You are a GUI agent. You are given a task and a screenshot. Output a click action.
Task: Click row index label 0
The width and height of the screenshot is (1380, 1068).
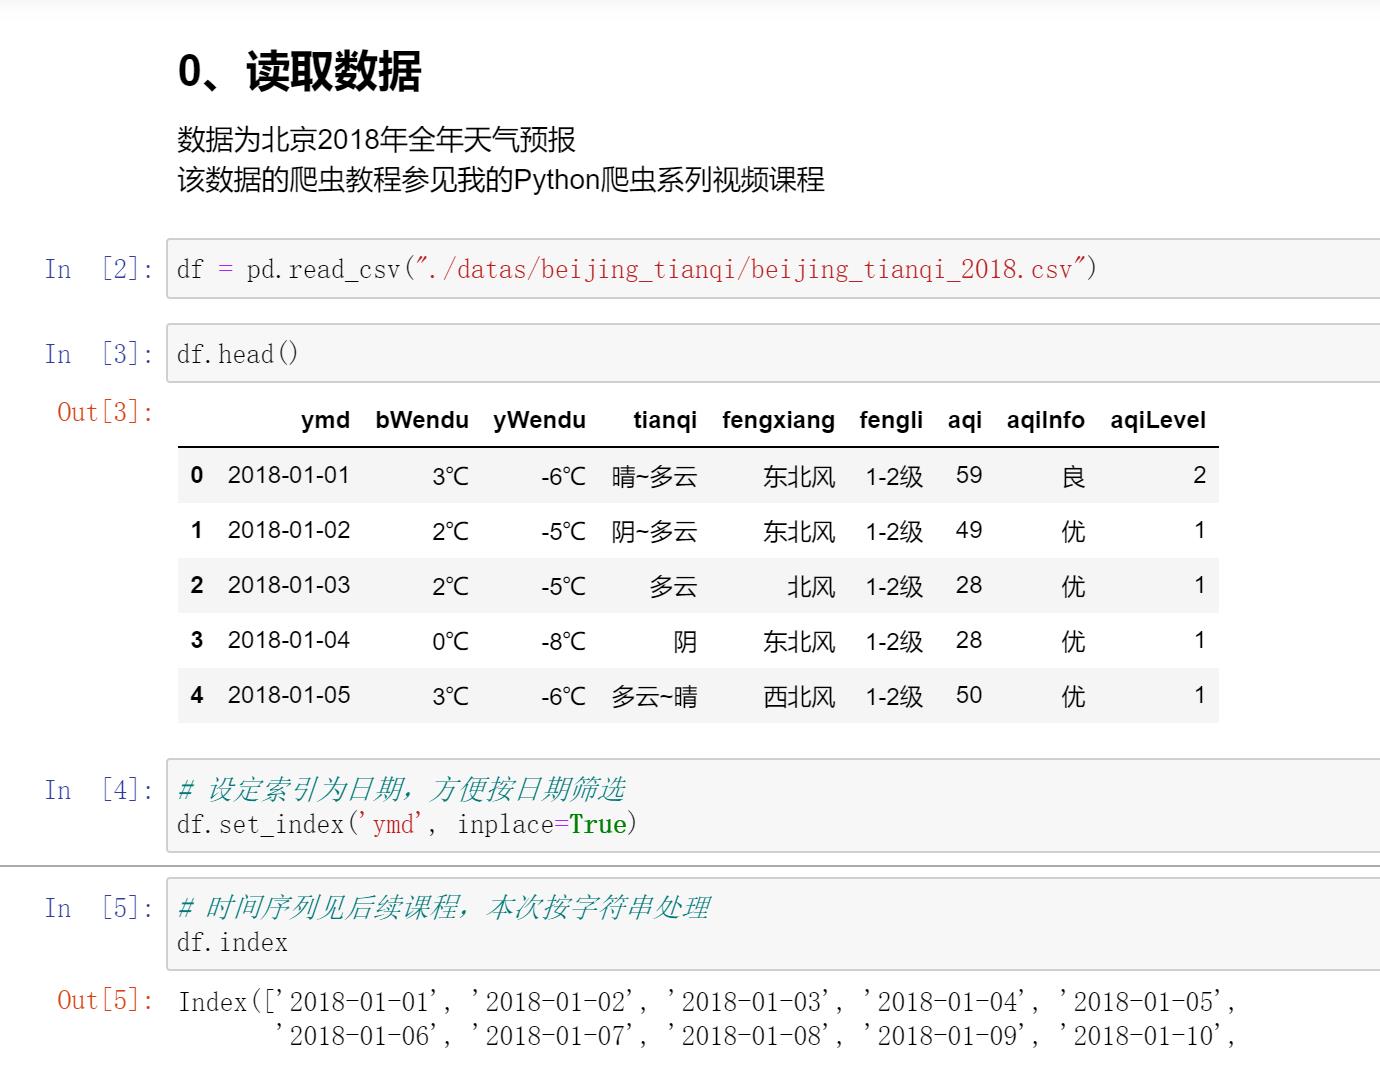(197, 475)
